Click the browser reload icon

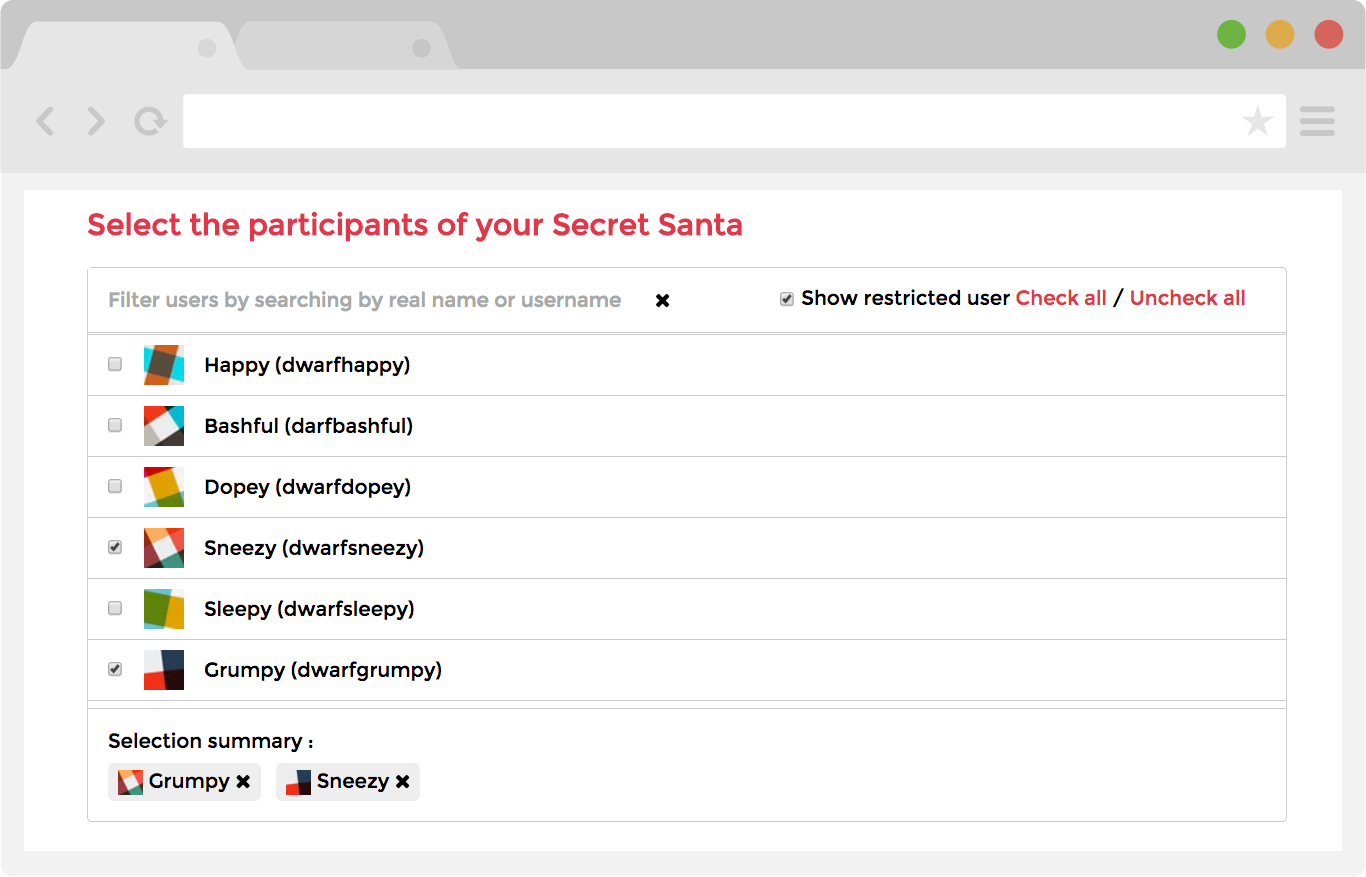[148, 121]
